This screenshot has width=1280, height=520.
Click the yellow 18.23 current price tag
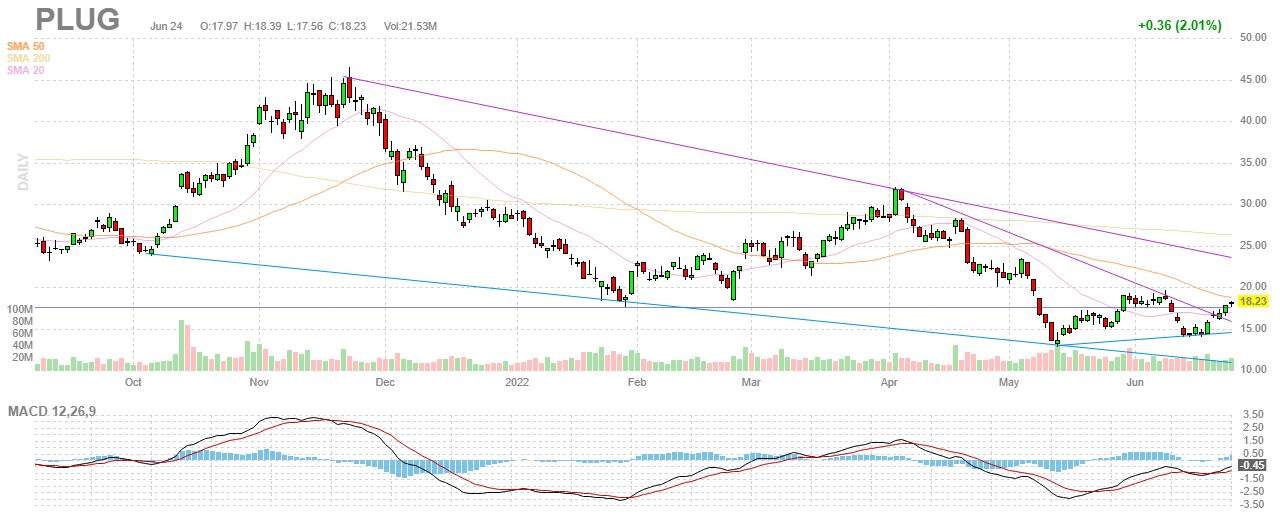1253,300
